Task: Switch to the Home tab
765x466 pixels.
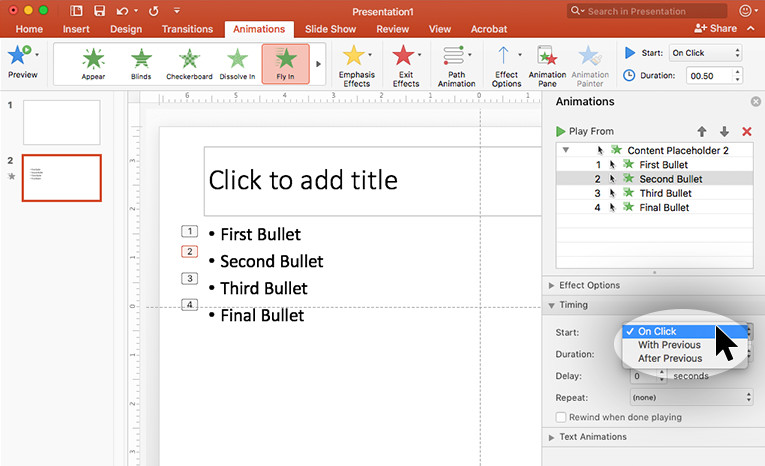Action: [29, 29]
